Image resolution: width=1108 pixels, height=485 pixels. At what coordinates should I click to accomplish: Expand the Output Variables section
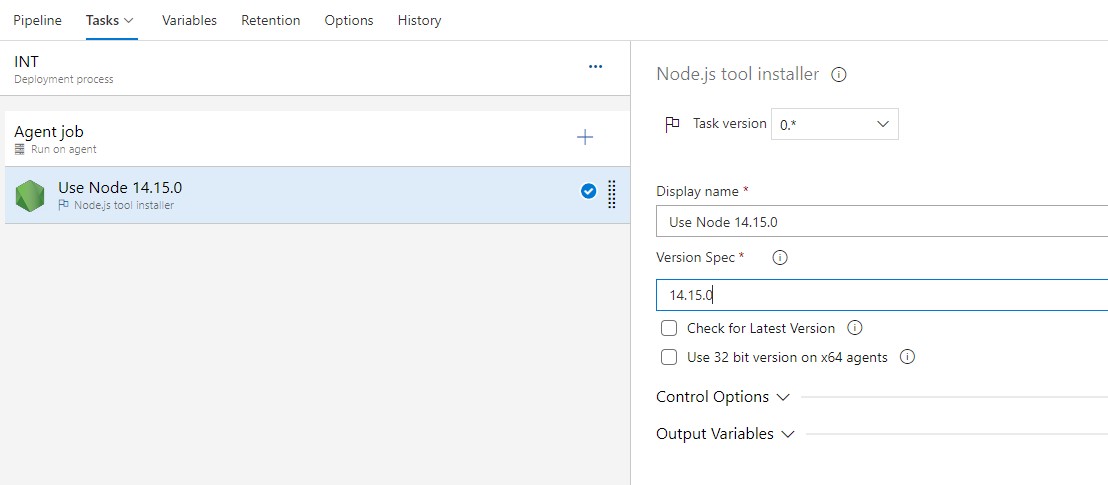click(725, 434)
